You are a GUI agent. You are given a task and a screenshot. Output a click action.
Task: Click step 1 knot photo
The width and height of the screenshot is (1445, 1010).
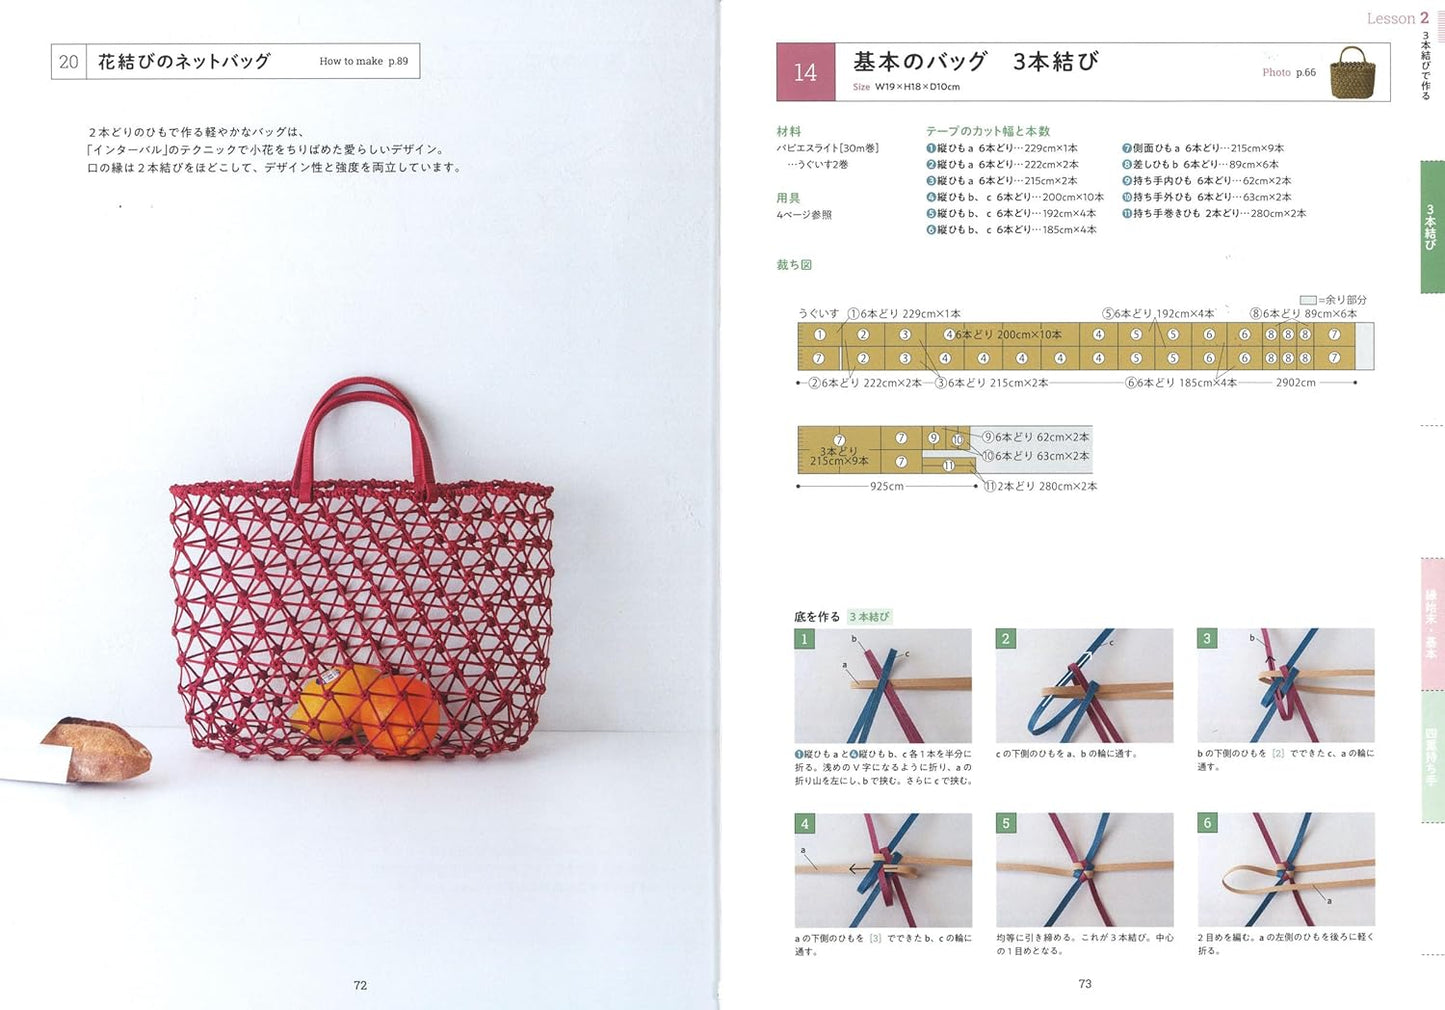(883, 686)
